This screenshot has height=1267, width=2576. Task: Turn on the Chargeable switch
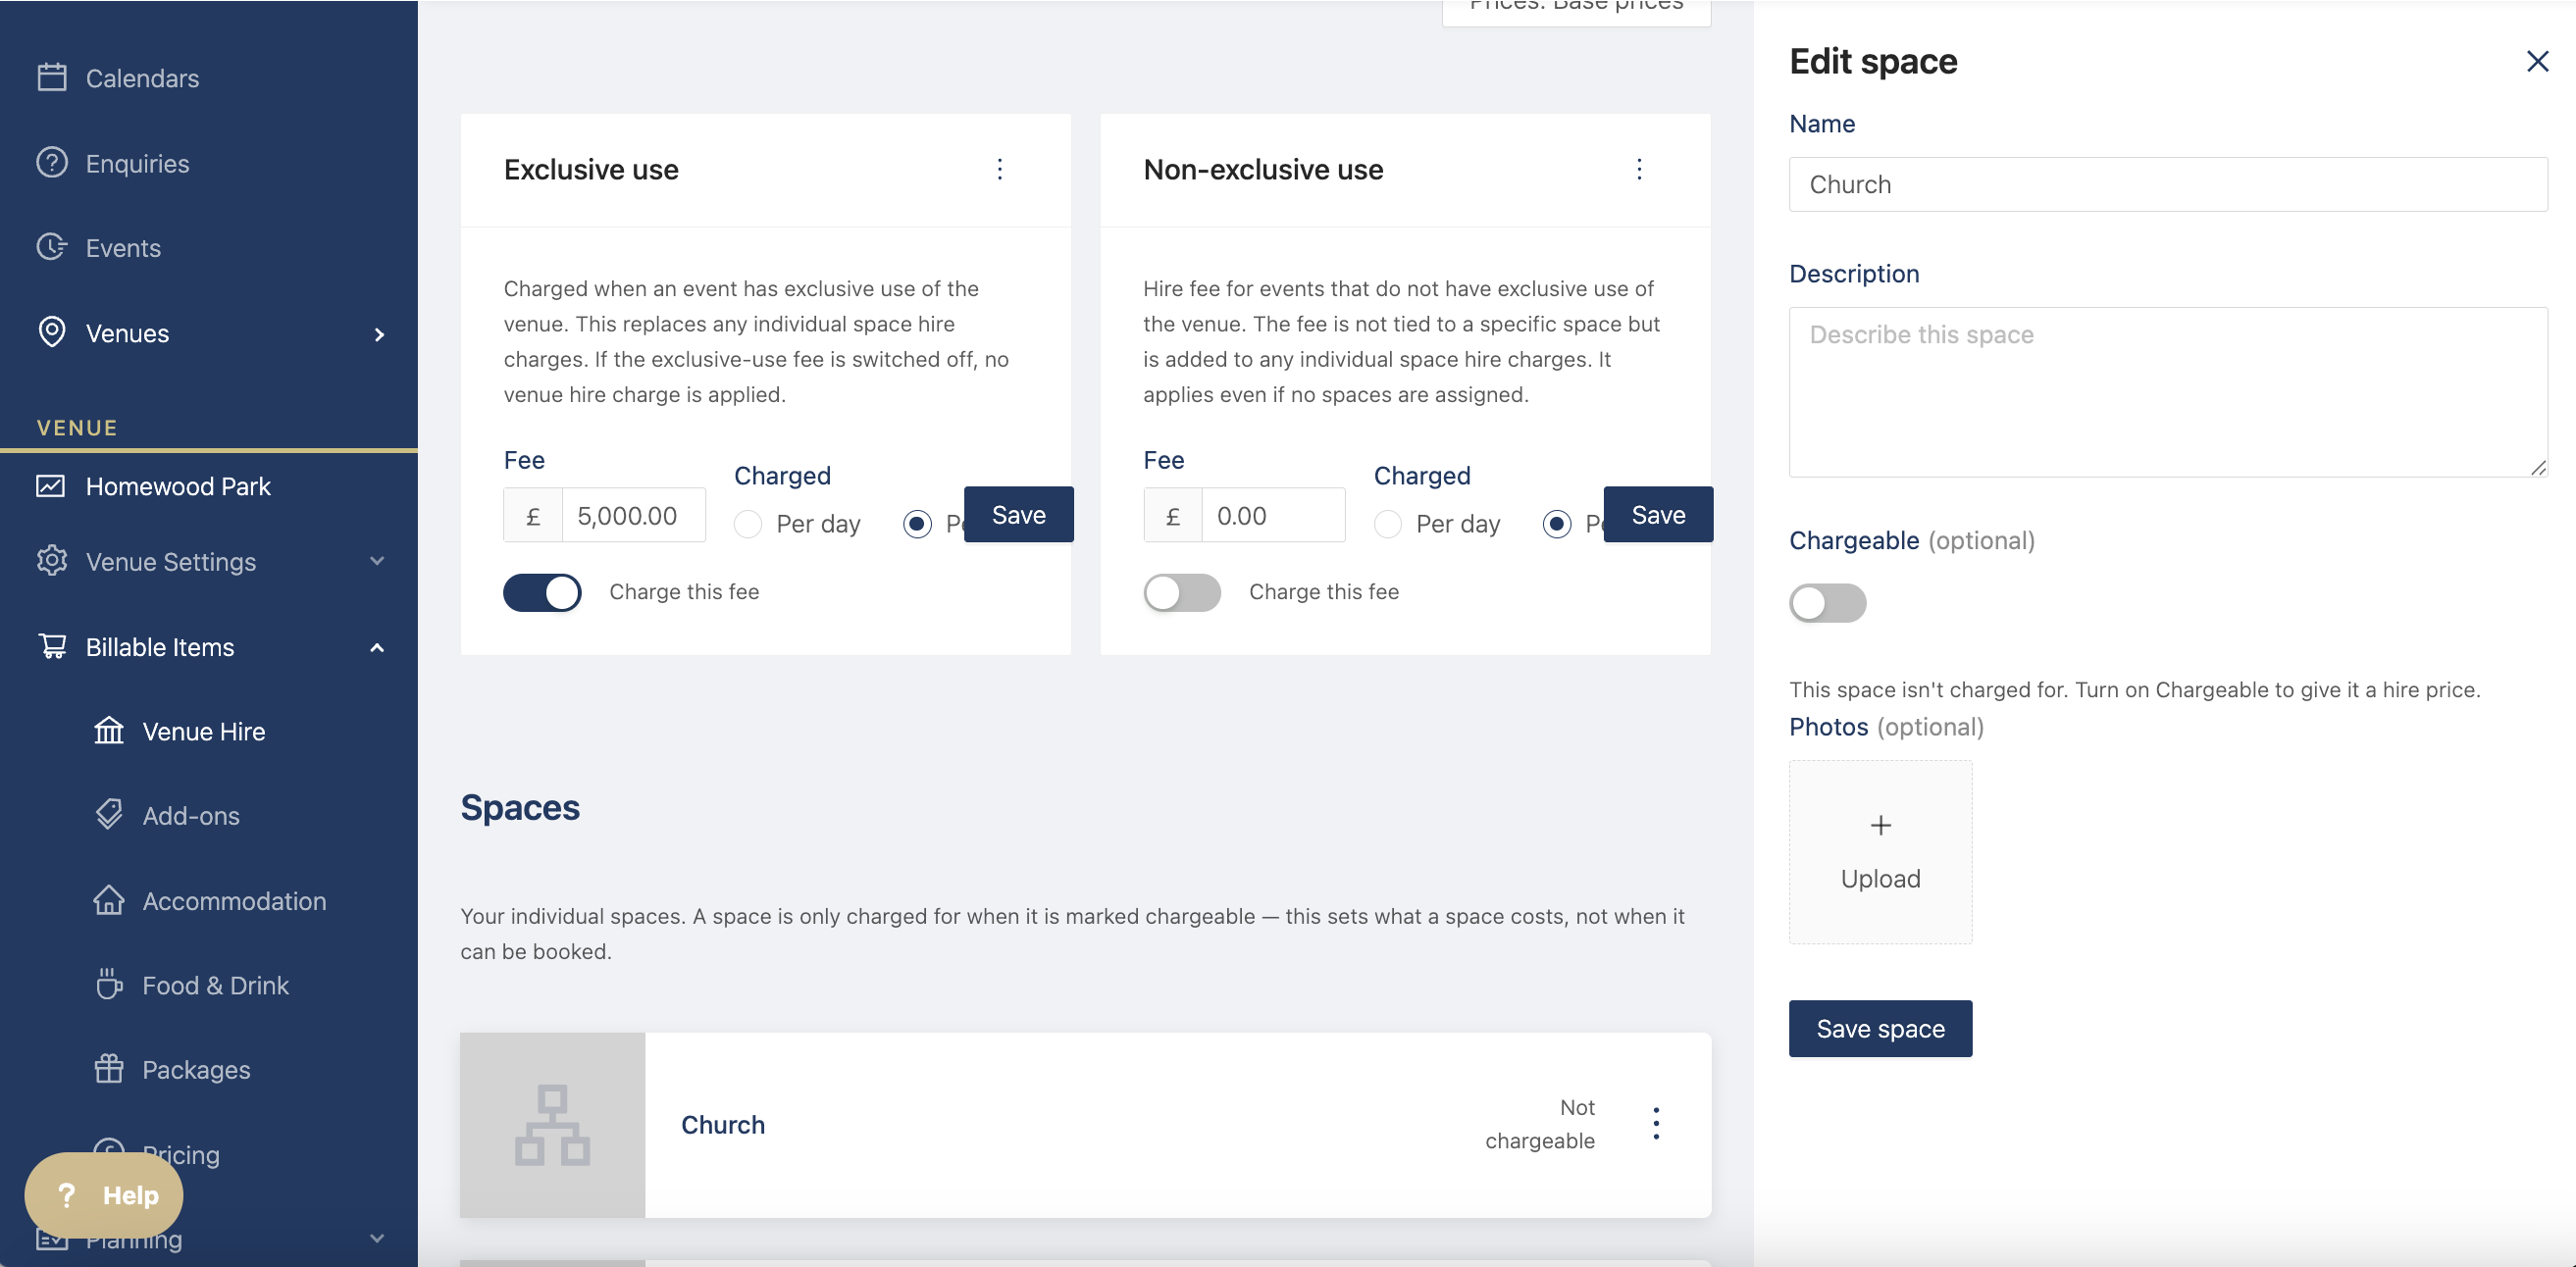[x=1827, y=603]
